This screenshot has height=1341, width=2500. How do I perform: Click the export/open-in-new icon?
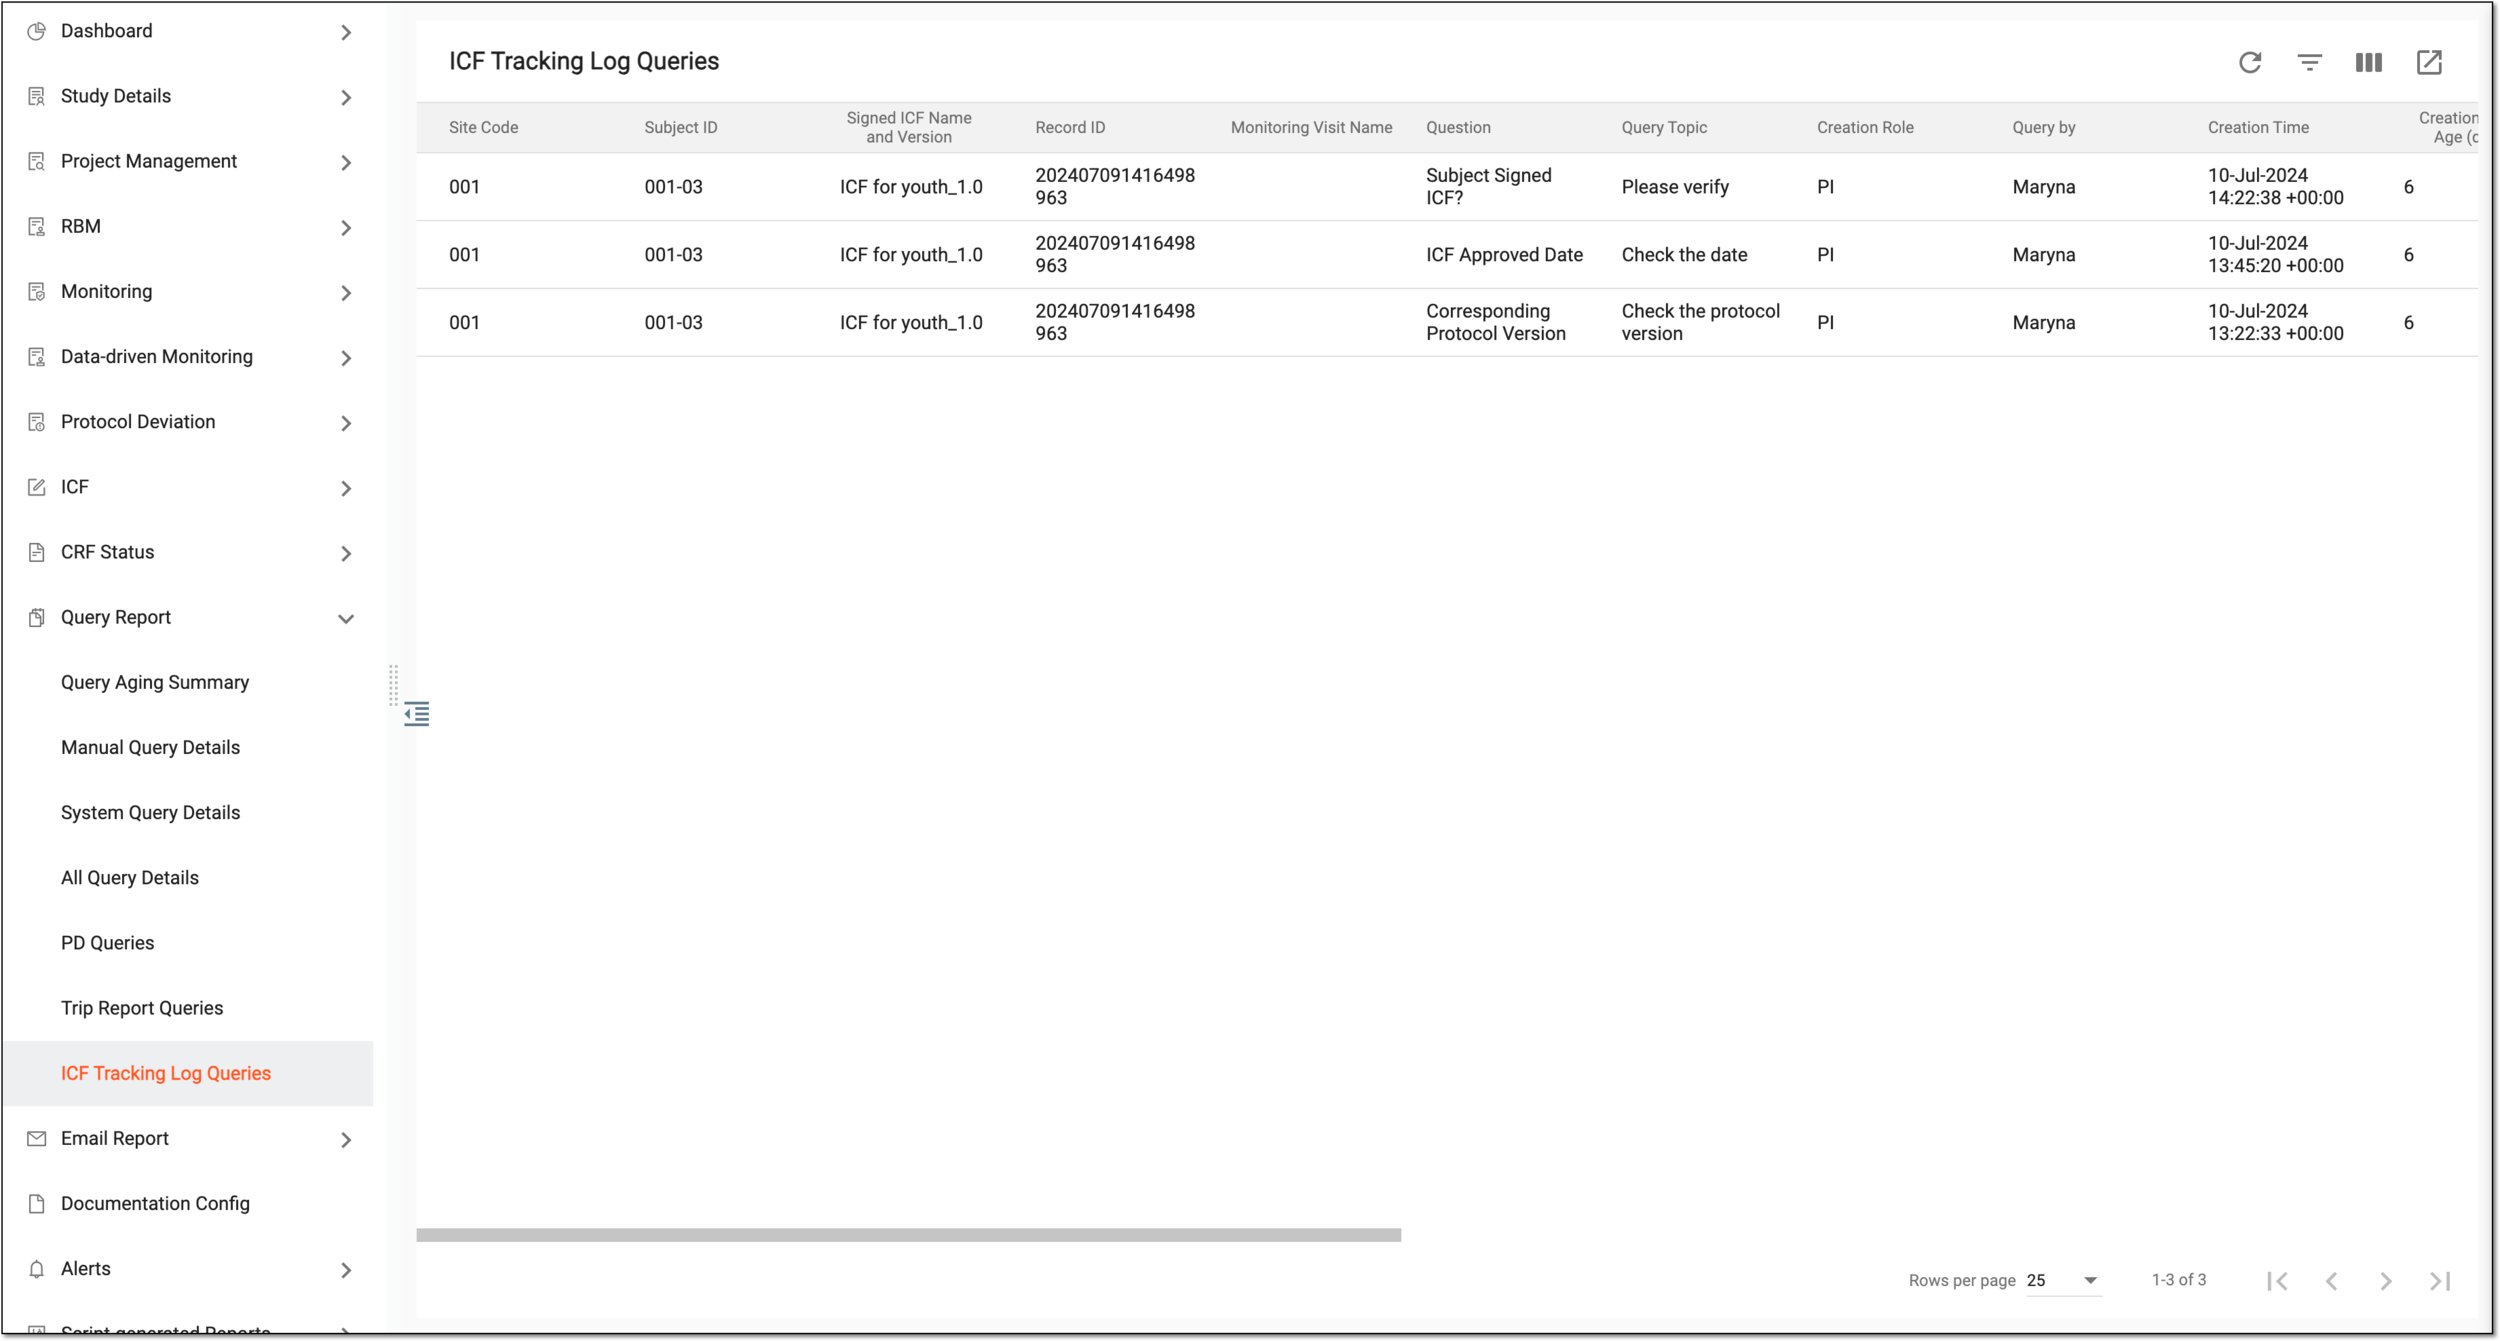(x=2429, y=62)
